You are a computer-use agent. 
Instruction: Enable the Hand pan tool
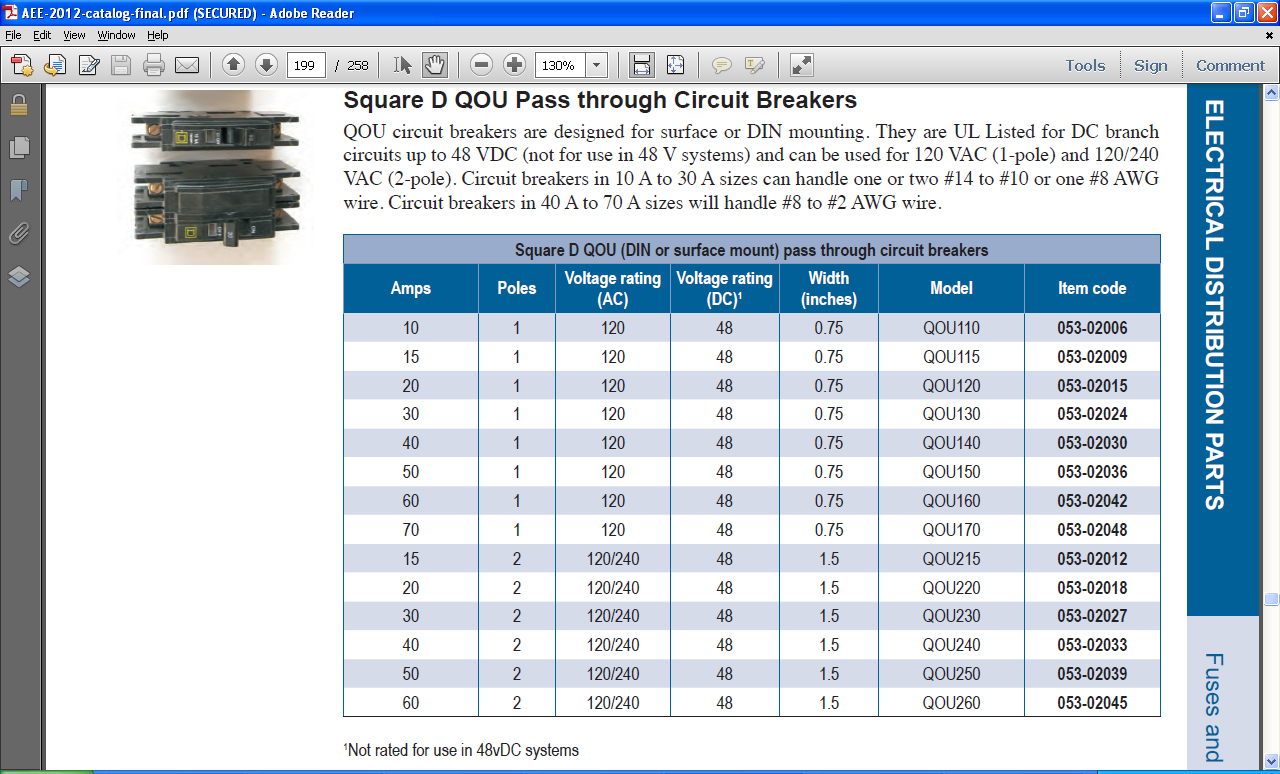pyautogui.click(x=434, y=66)
